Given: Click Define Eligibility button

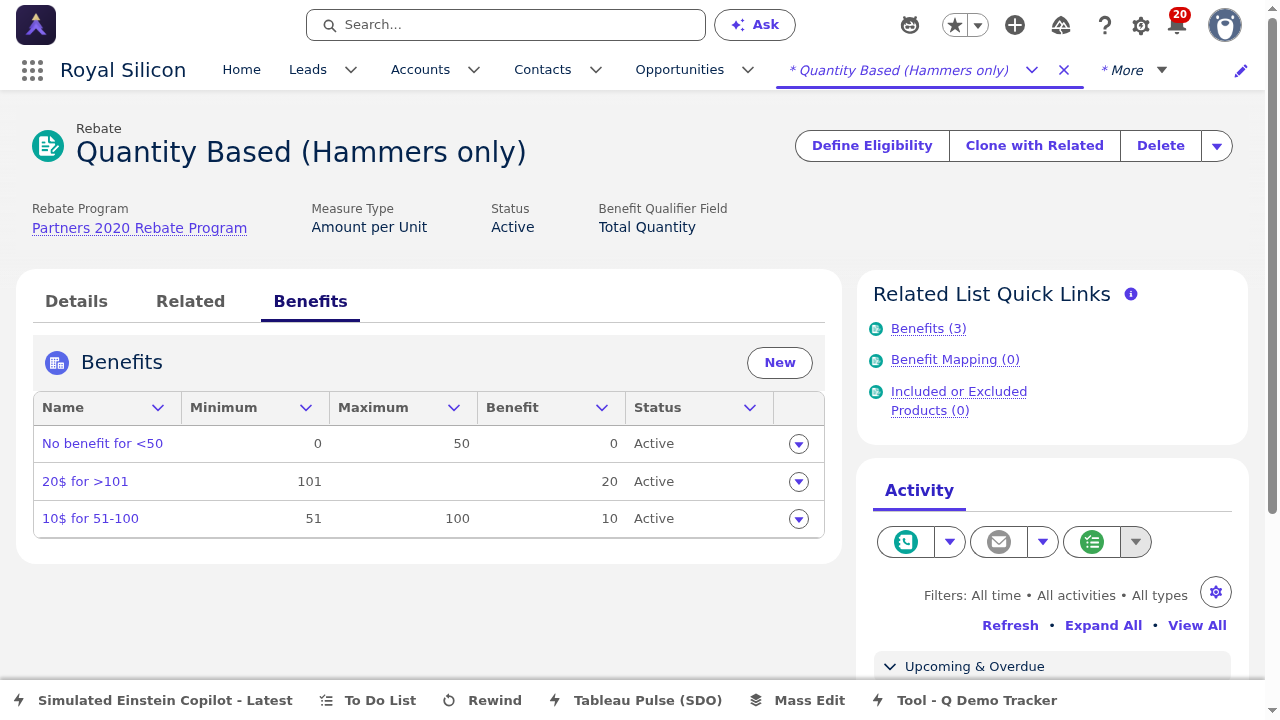Looking at the screenshot, I should click(x=872, y=146).
